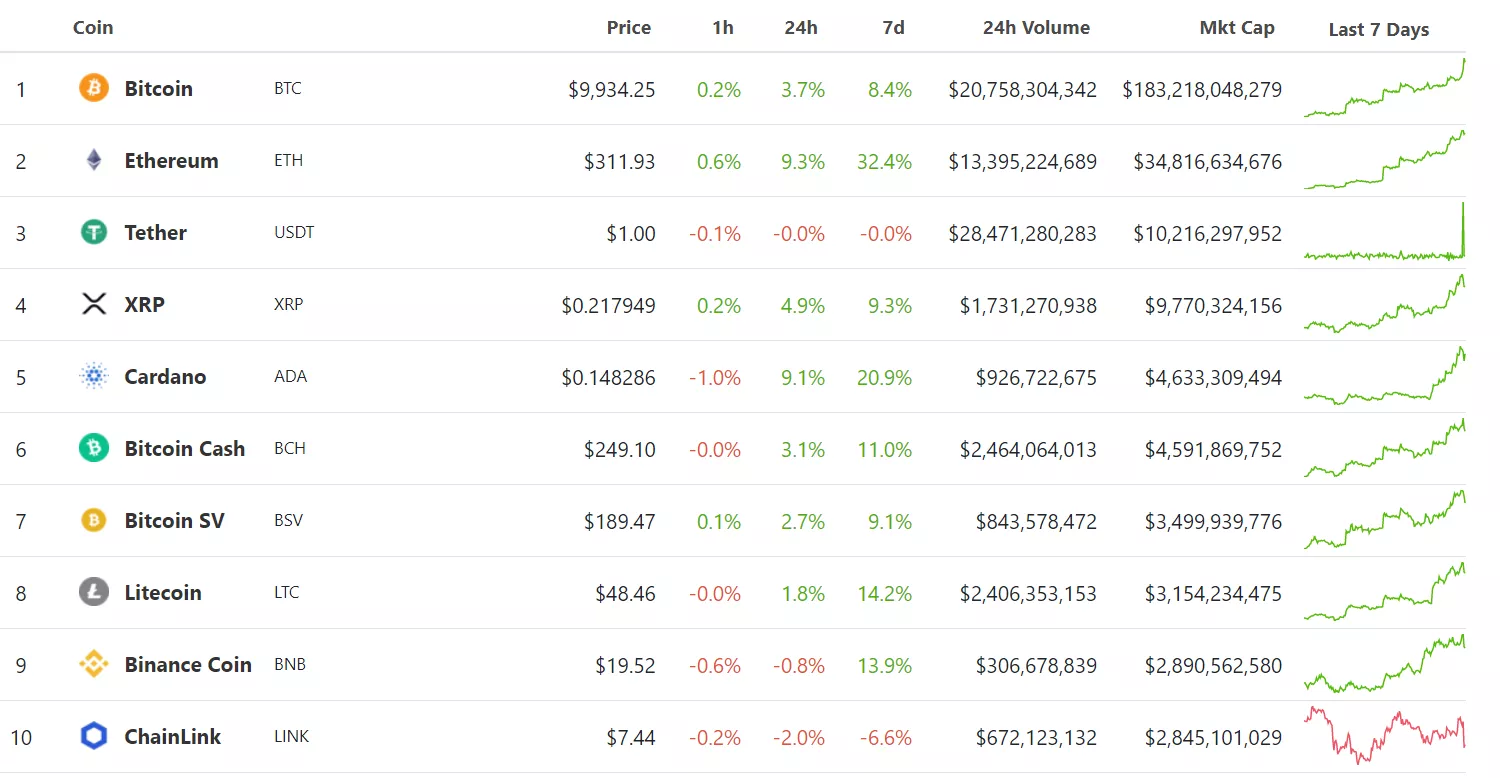Click the Binance Coin yellow logo
The height and width of the screenshot is (778, 1500).
93,664
